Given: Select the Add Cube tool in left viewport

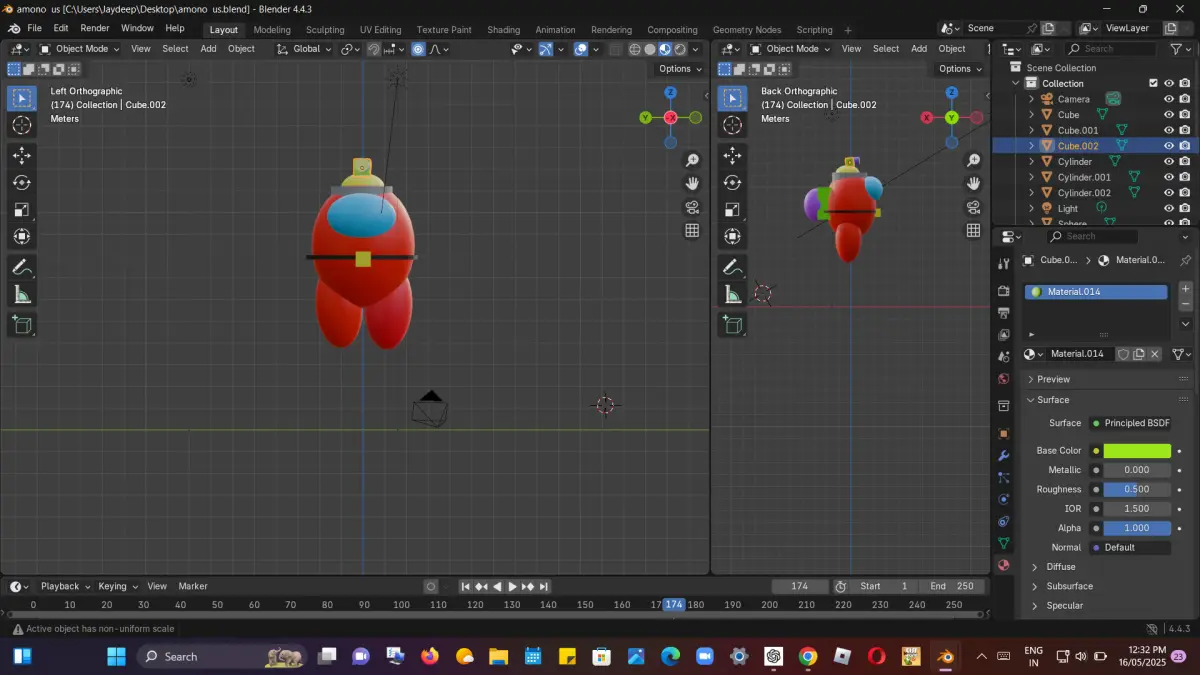Looking at the screenshot, I should pyautogui.click(x=22, y=324).
